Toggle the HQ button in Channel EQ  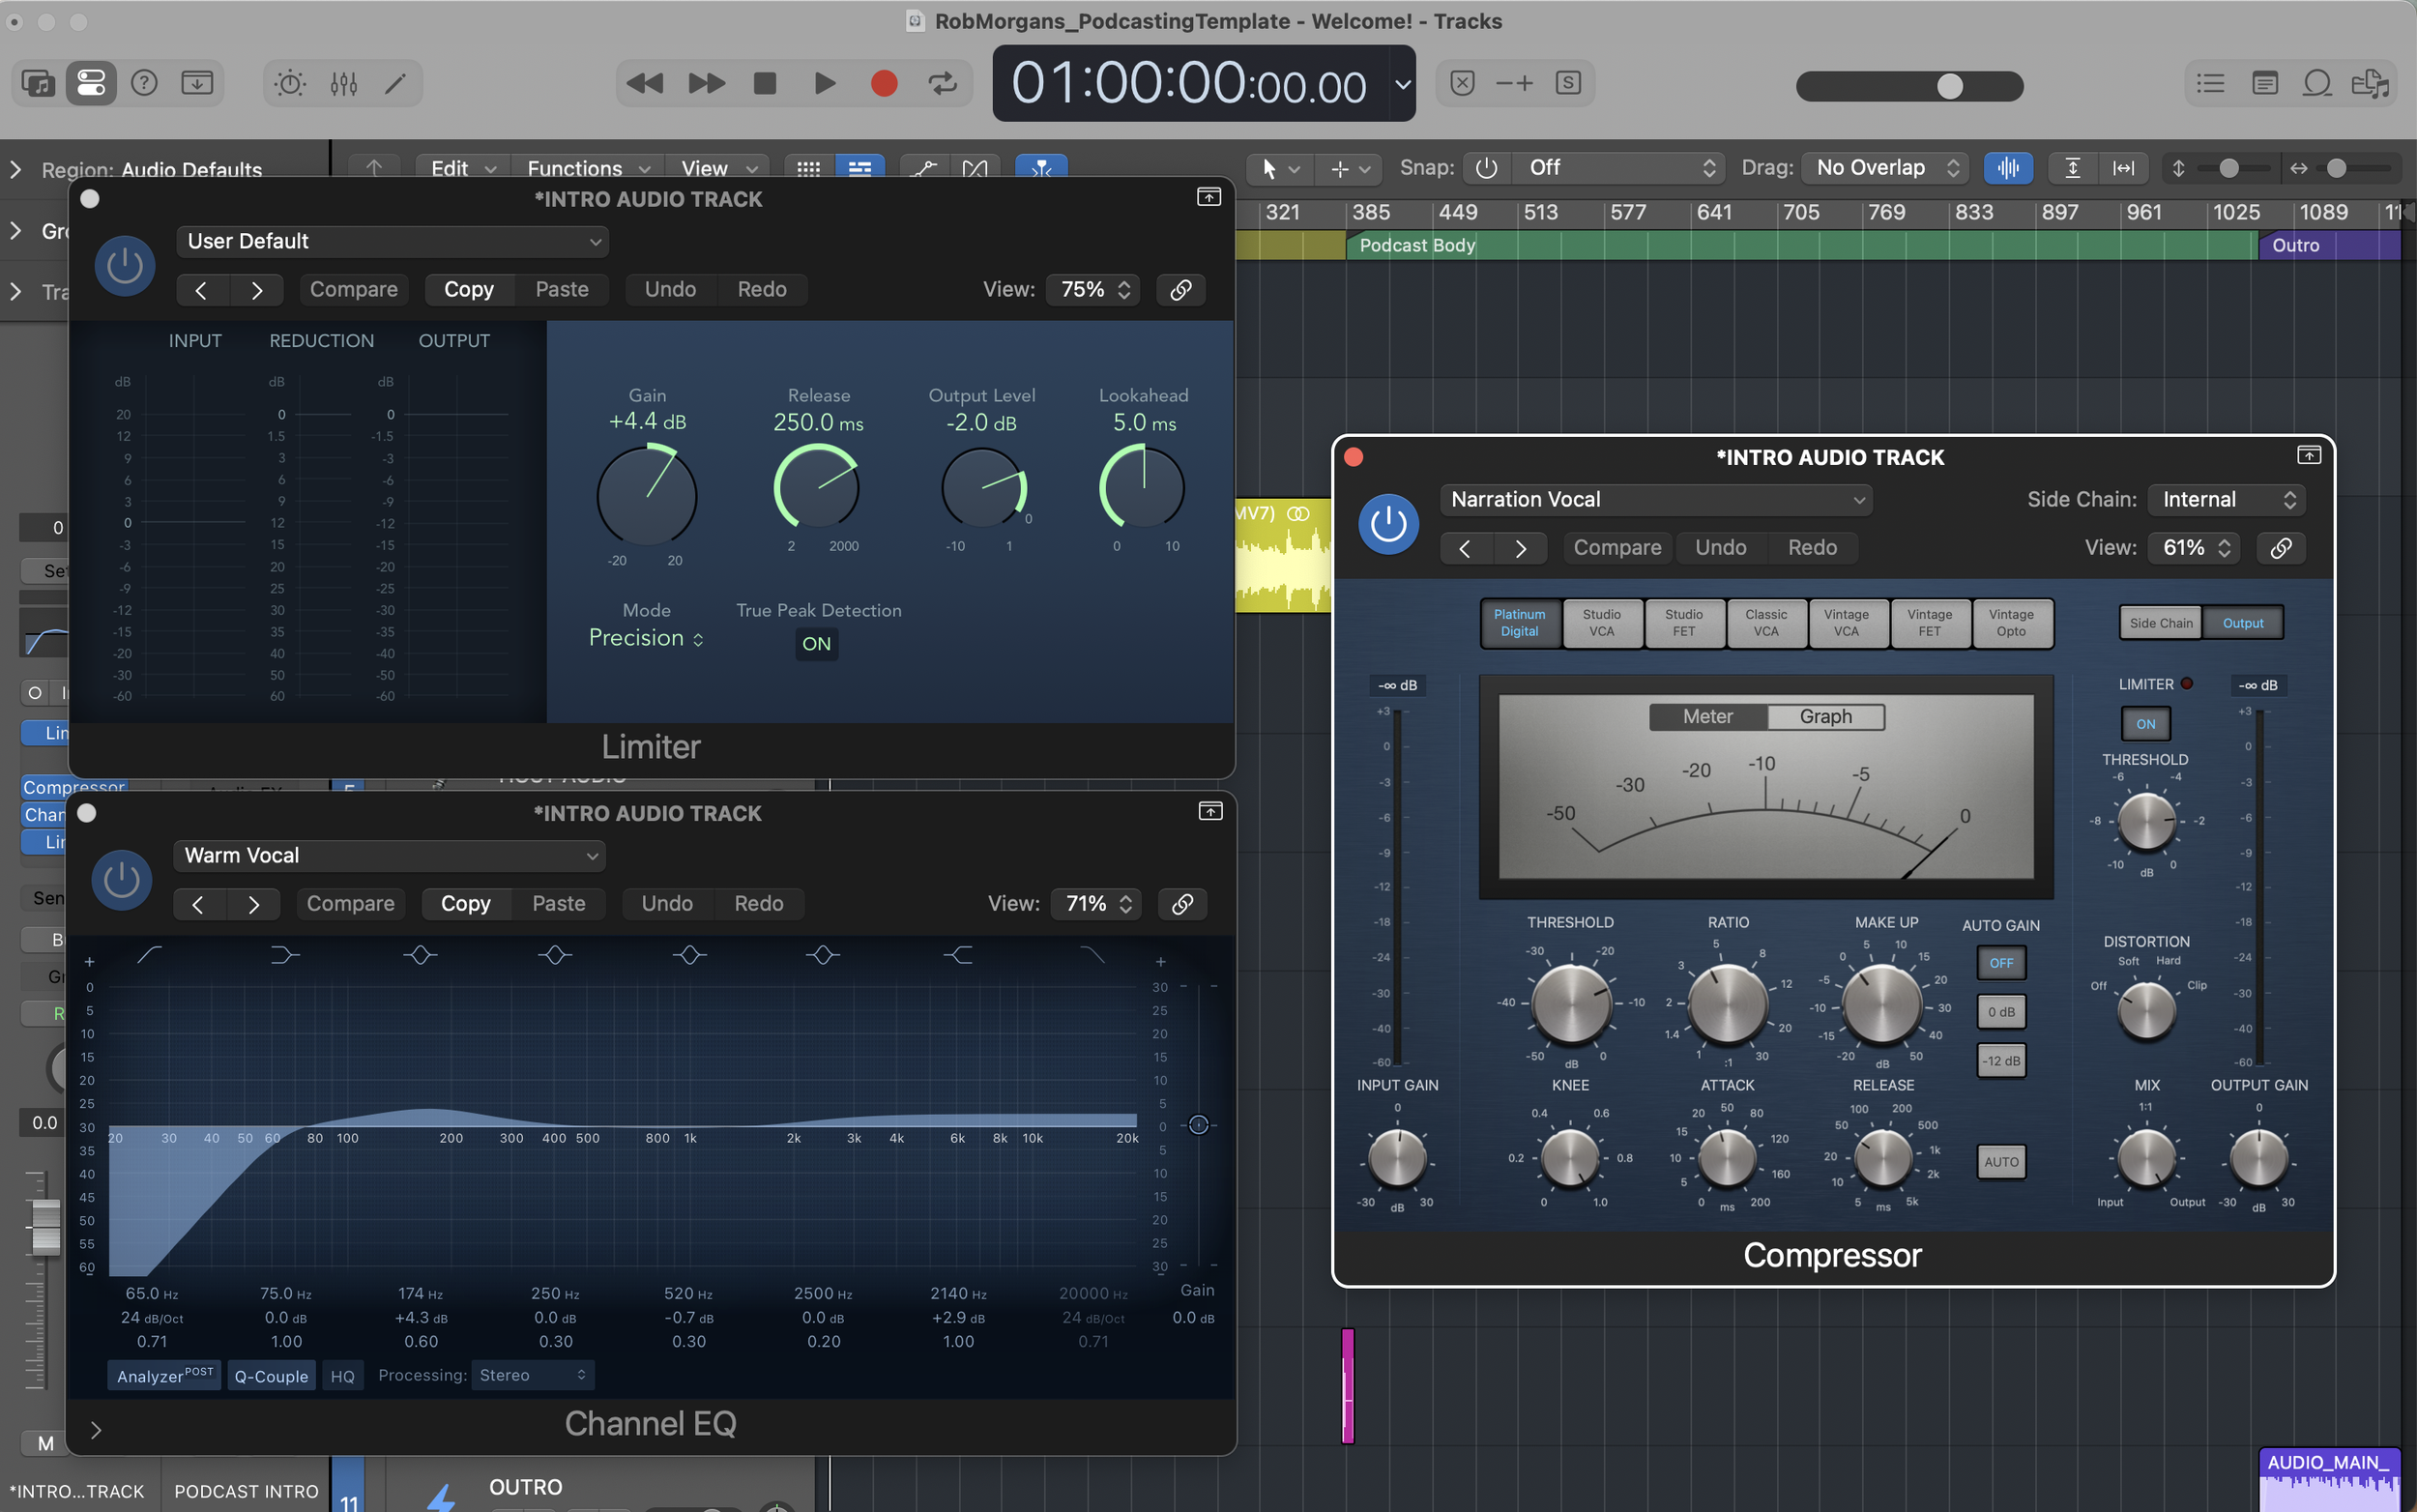pos(342,1376)
